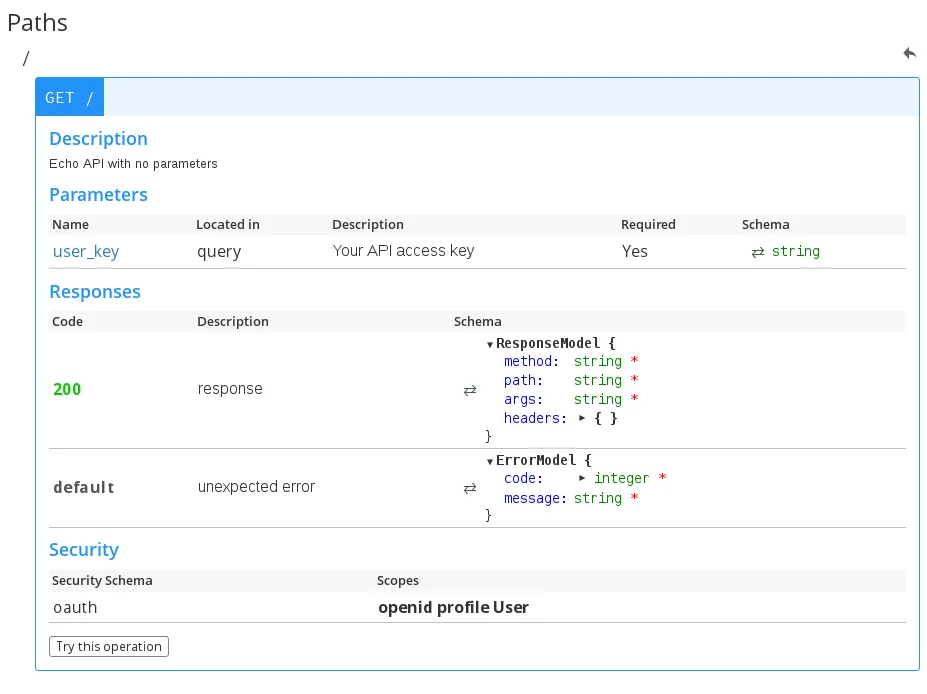The width and height of the screenshot is (927, 694).
Task: Click the 'headers:' property name
Action: coord(535,418)
